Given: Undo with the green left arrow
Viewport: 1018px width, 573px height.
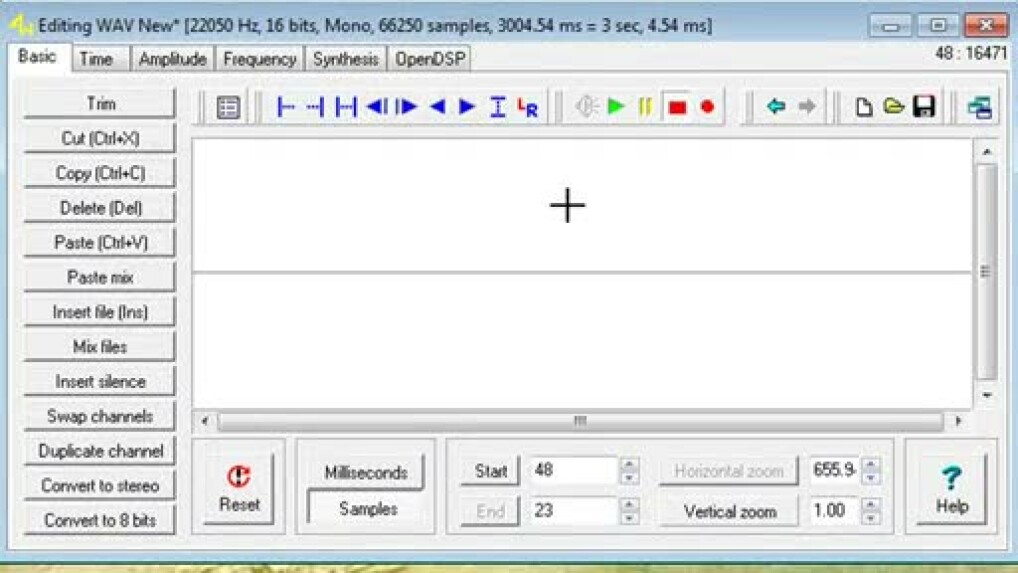Looking at the screenshot, I should point(775,107).
